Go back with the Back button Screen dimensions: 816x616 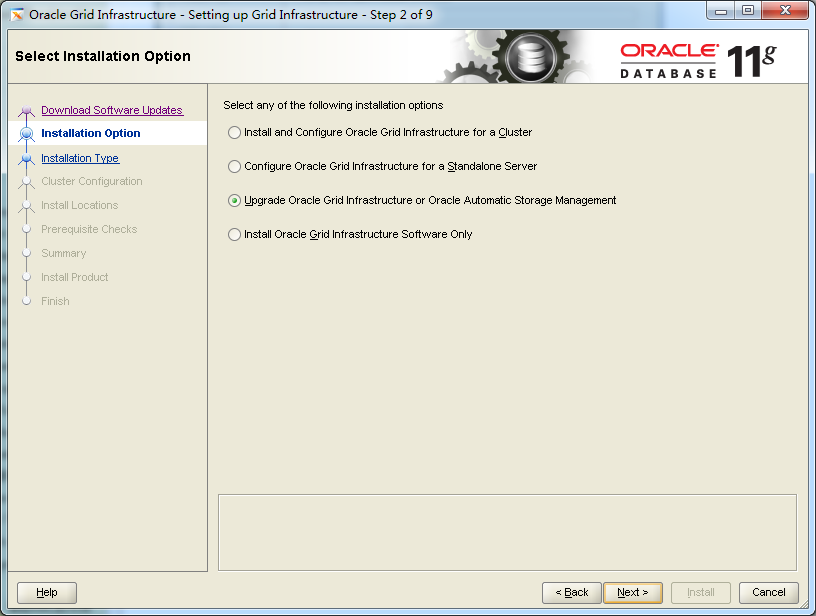(x=571, y=593)
